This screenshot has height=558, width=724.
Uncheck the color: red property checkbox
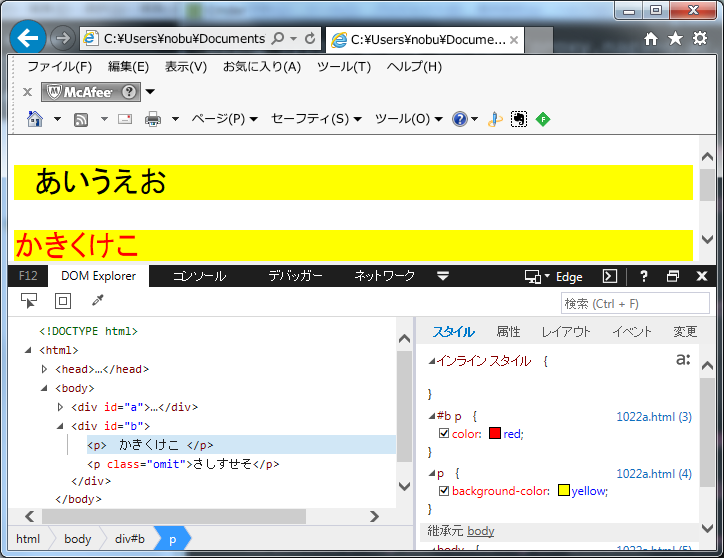[x=444, y=434]
